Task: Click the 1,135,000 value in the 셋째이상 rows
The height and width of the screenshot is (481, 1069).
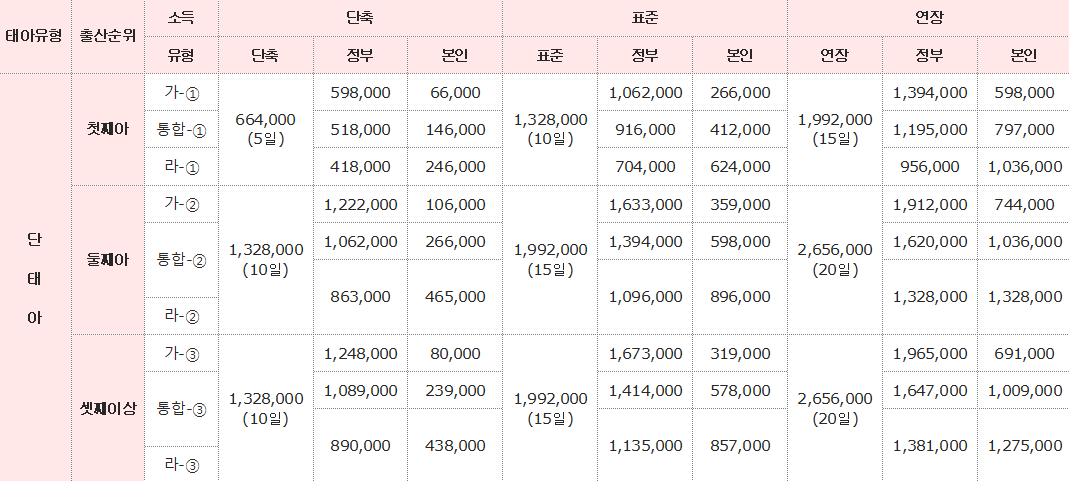Action: [646, 446]
